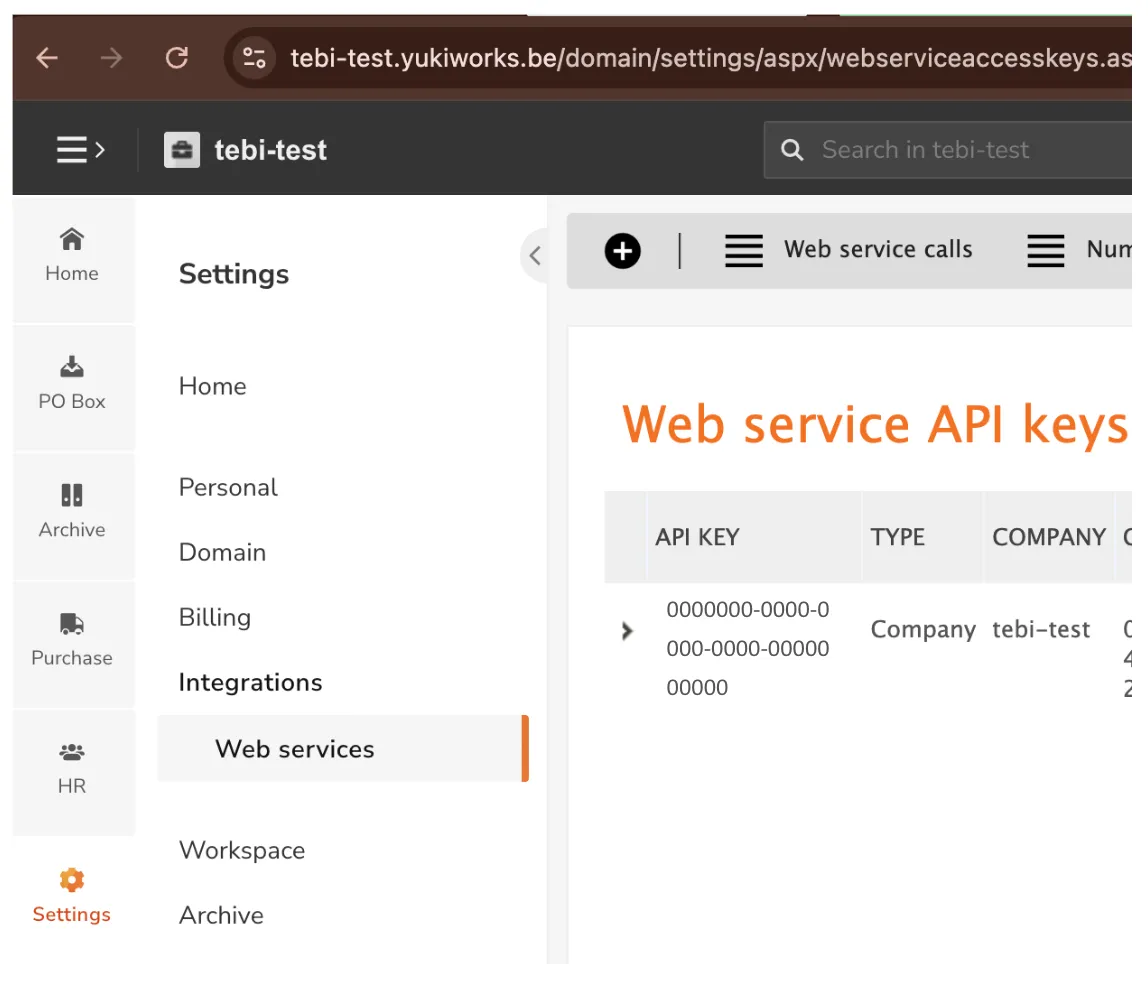This screenshot has height=1006, width=1148.
Task: Open Personal settings menu item
Action: pos(228,487)
